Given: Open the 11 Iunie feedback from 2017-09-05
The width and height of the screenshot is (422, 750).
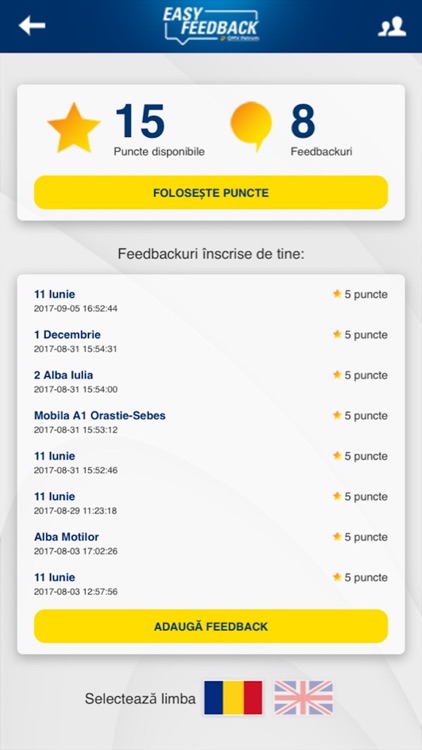Looking at the screenshot, I should click(211, 301).
